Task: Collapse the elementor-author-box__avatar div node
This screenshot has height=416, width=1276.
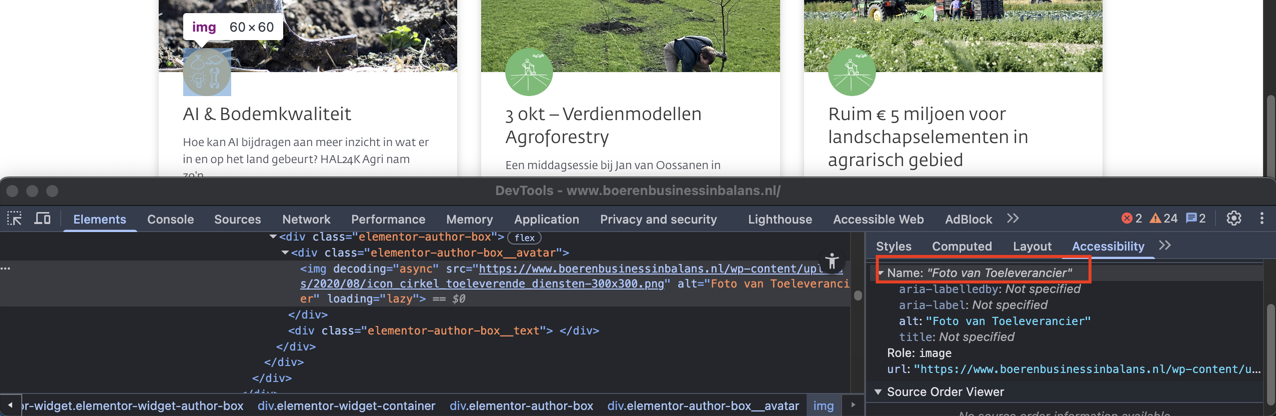Action: (285, 254)
